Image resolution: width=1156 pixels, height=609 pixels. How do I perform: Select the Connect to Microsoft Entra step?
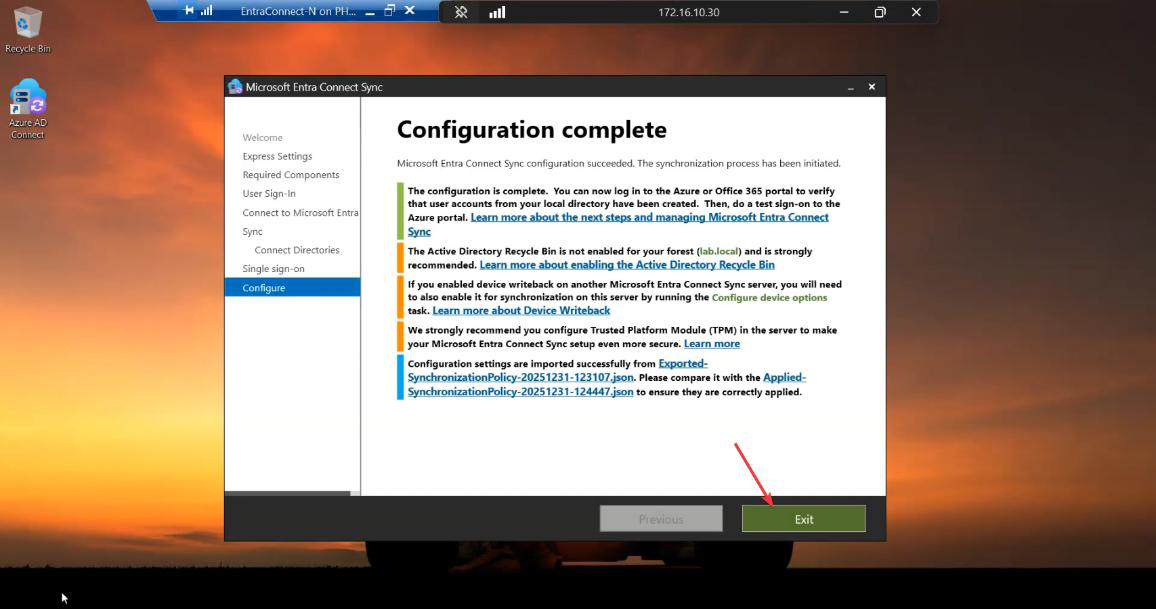[300, 212]
